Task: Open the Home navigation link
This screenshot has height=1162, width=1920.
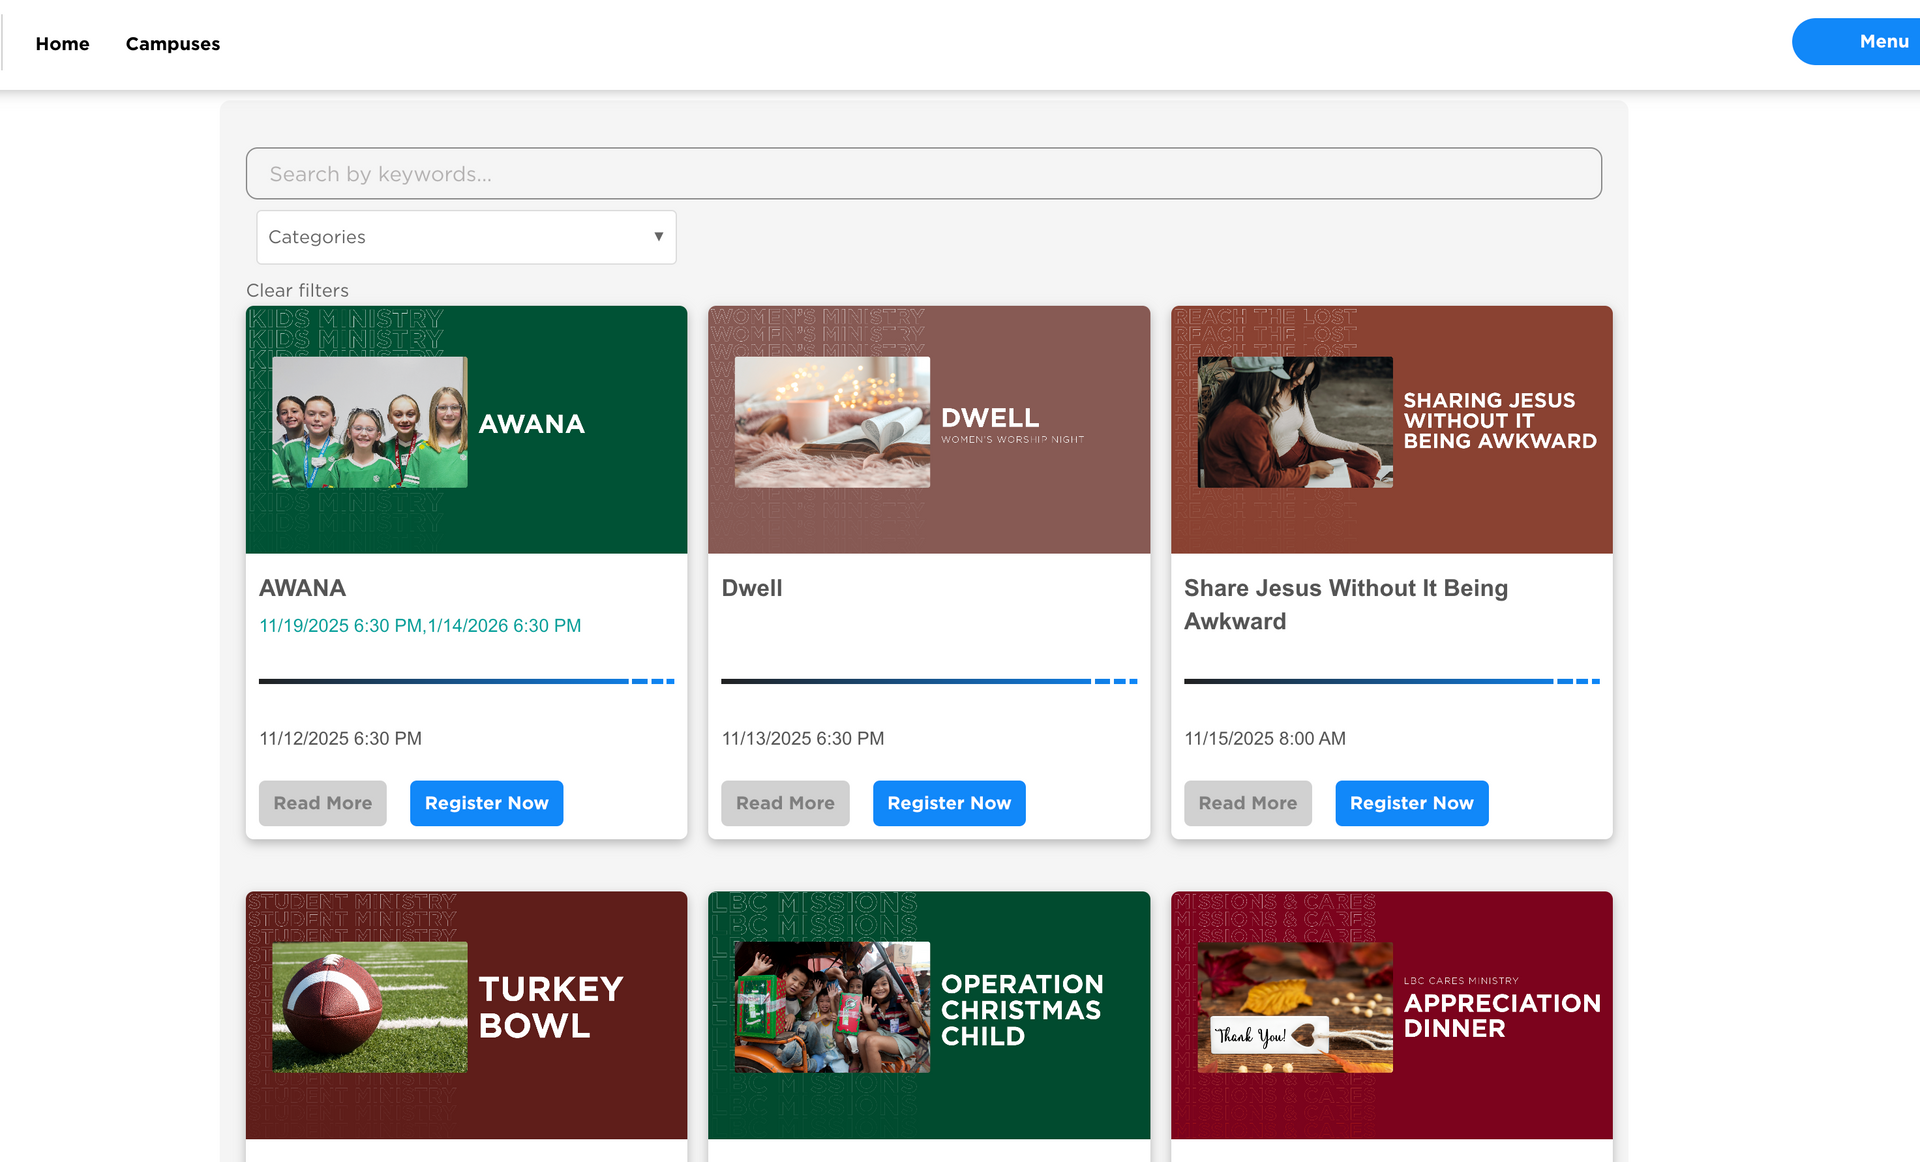Action: pyautogui.click(x=62, y=44)
